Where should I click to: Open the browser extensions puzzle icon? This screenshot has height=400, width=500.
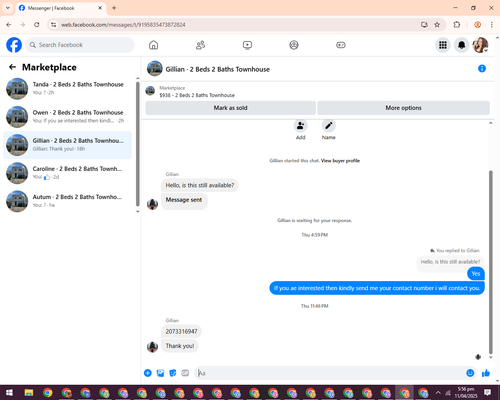tap(457, 24)
